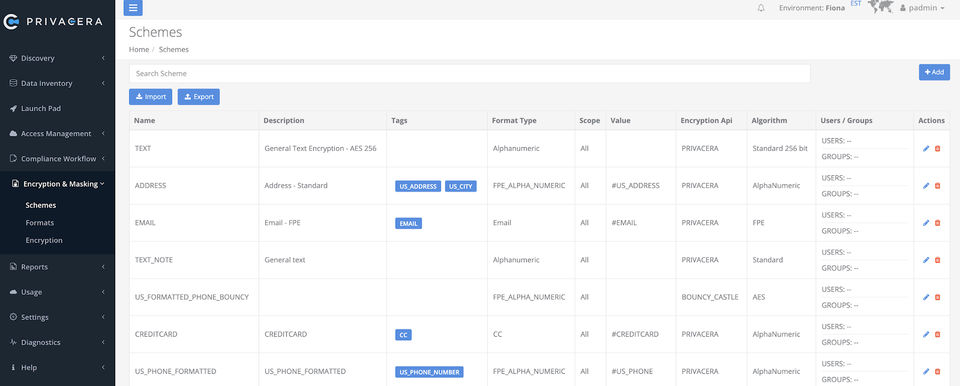Click the Diagnostics pulse icon
This screenshot has width=960, height=386.
coord(13,342)
